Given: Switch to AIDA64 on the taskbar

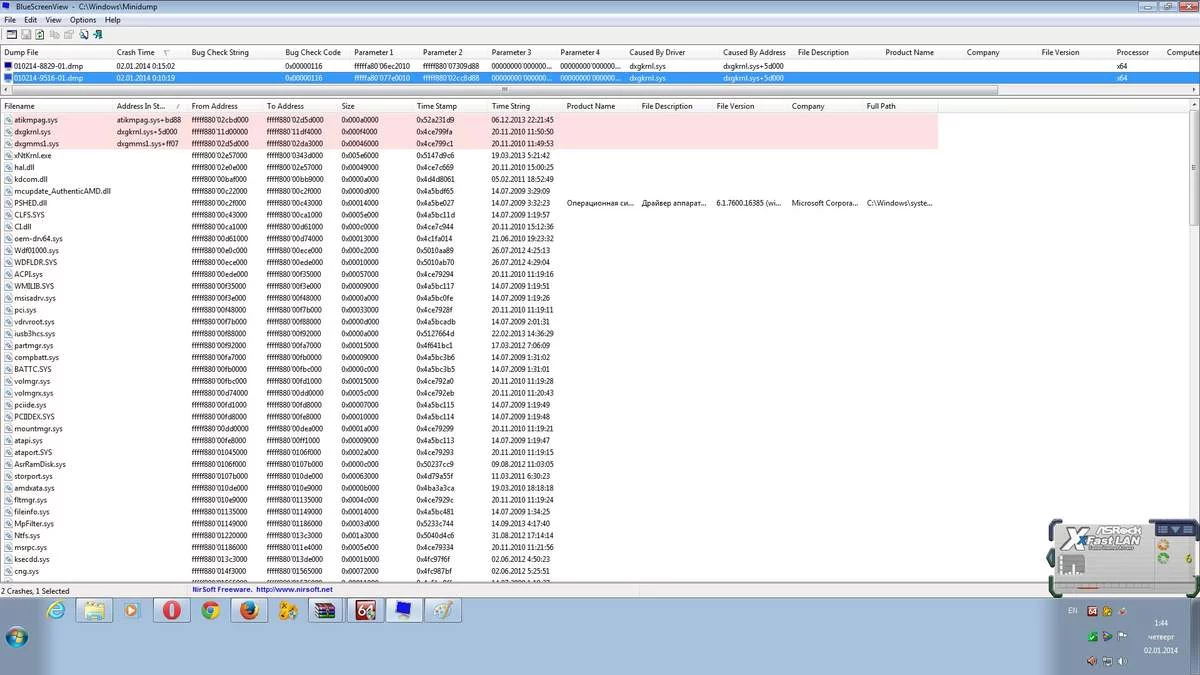Looking at the screenshot, I should tap(364, 610).
